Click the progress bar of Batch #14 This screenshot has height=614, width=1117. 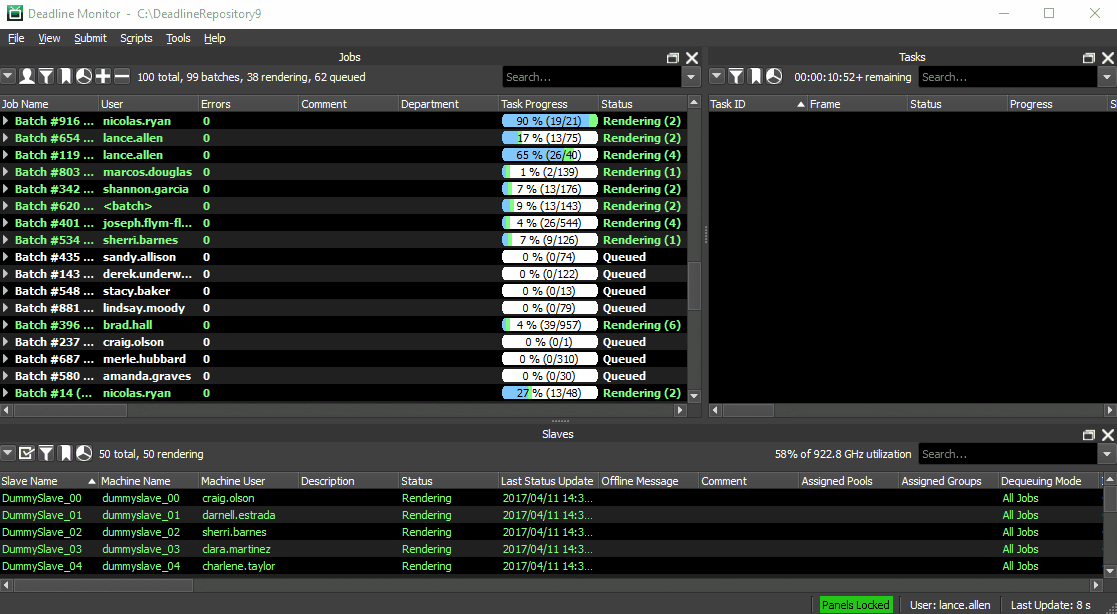pos(549,393)
